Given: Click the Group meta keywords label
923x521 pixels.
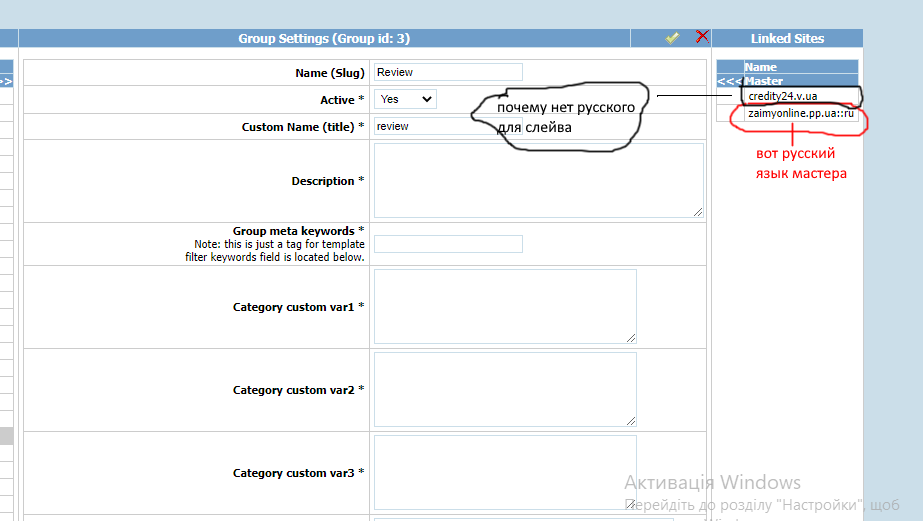Looking at the screenshot, I should click(298, 231).
